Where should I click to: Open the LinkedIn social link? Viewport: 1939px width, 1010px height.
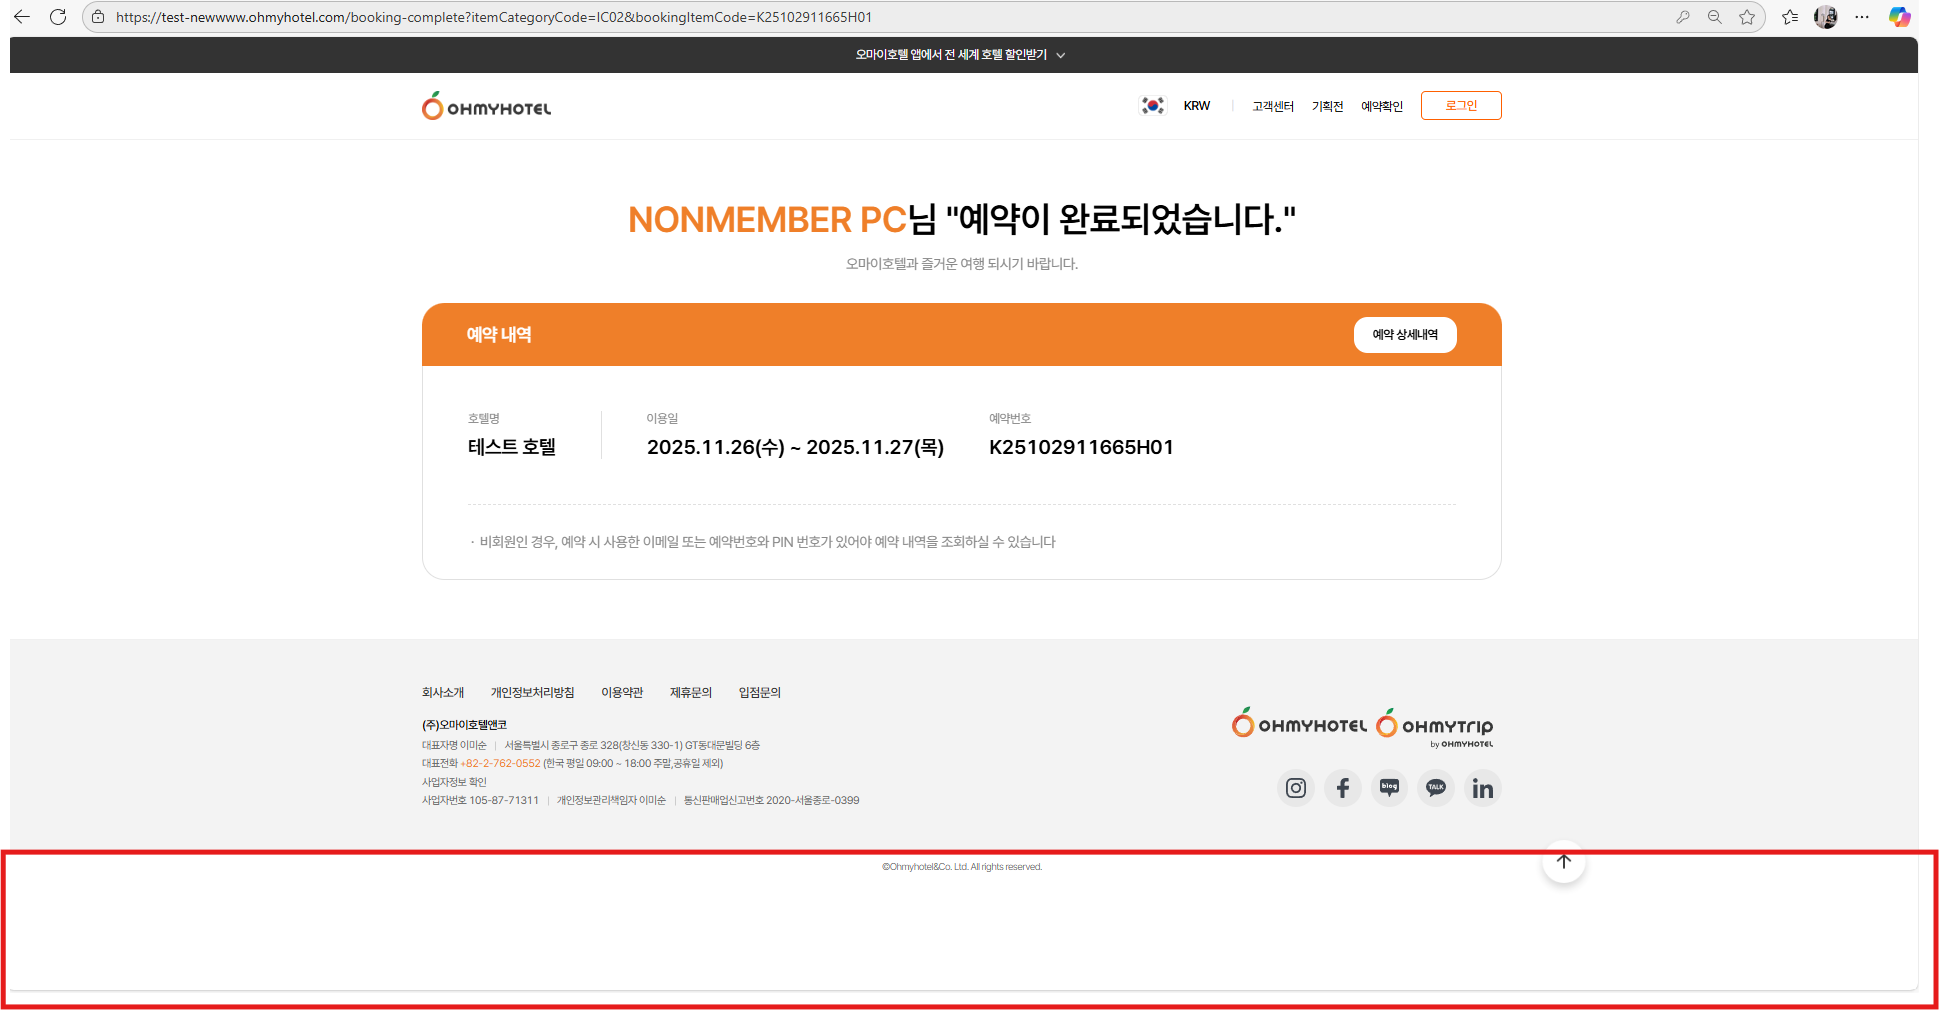tap(1483, 788)
